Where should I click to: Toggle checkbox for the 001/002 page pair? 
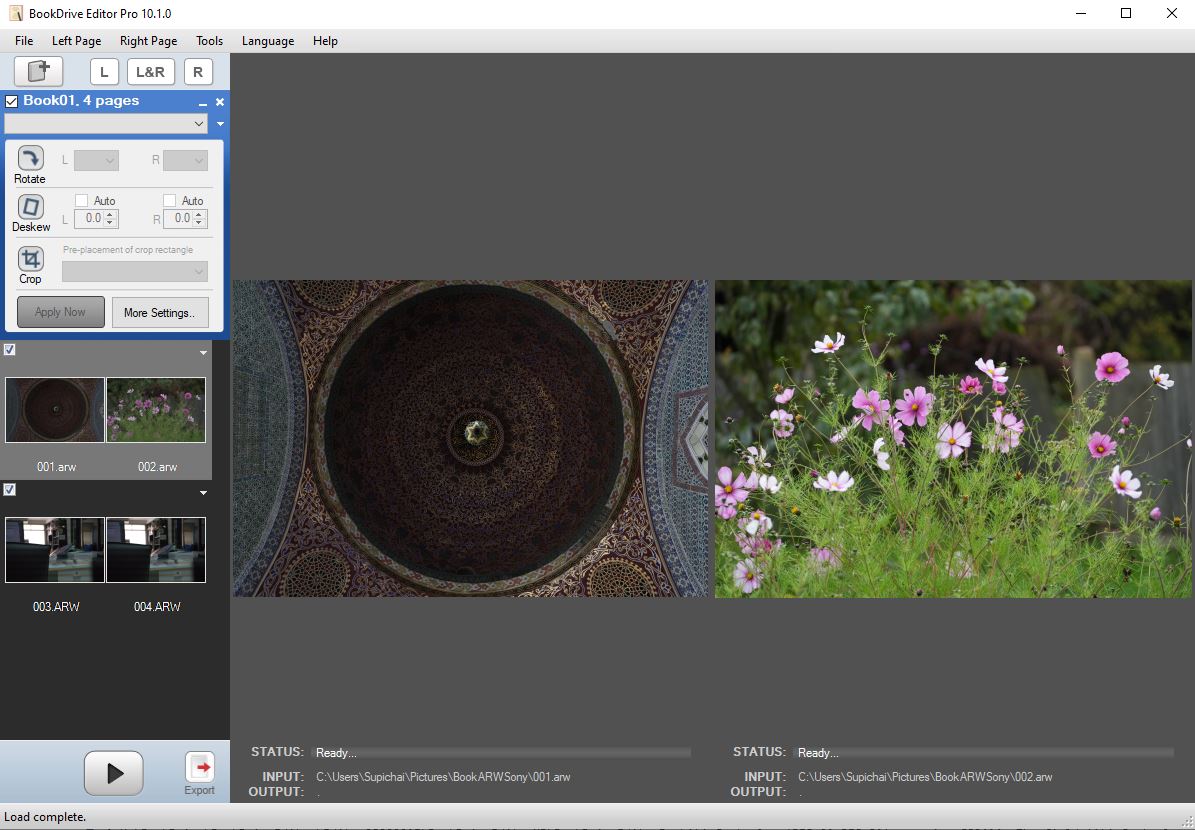pyautogui.click(x=9, y=350)
